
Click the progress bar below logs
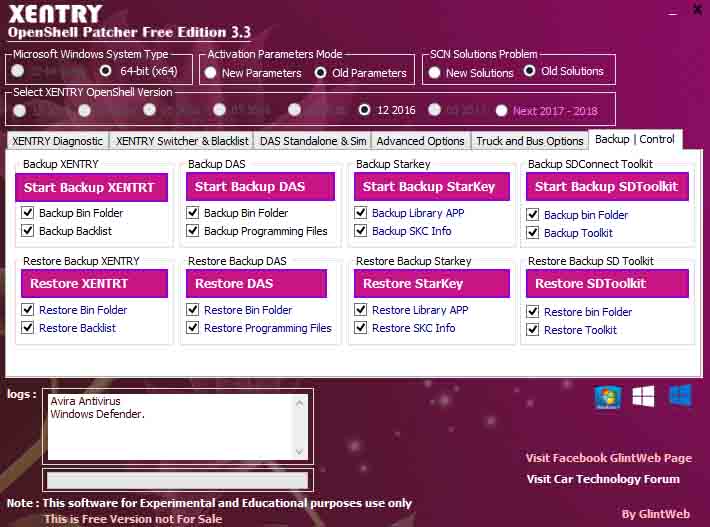[178, 480]
